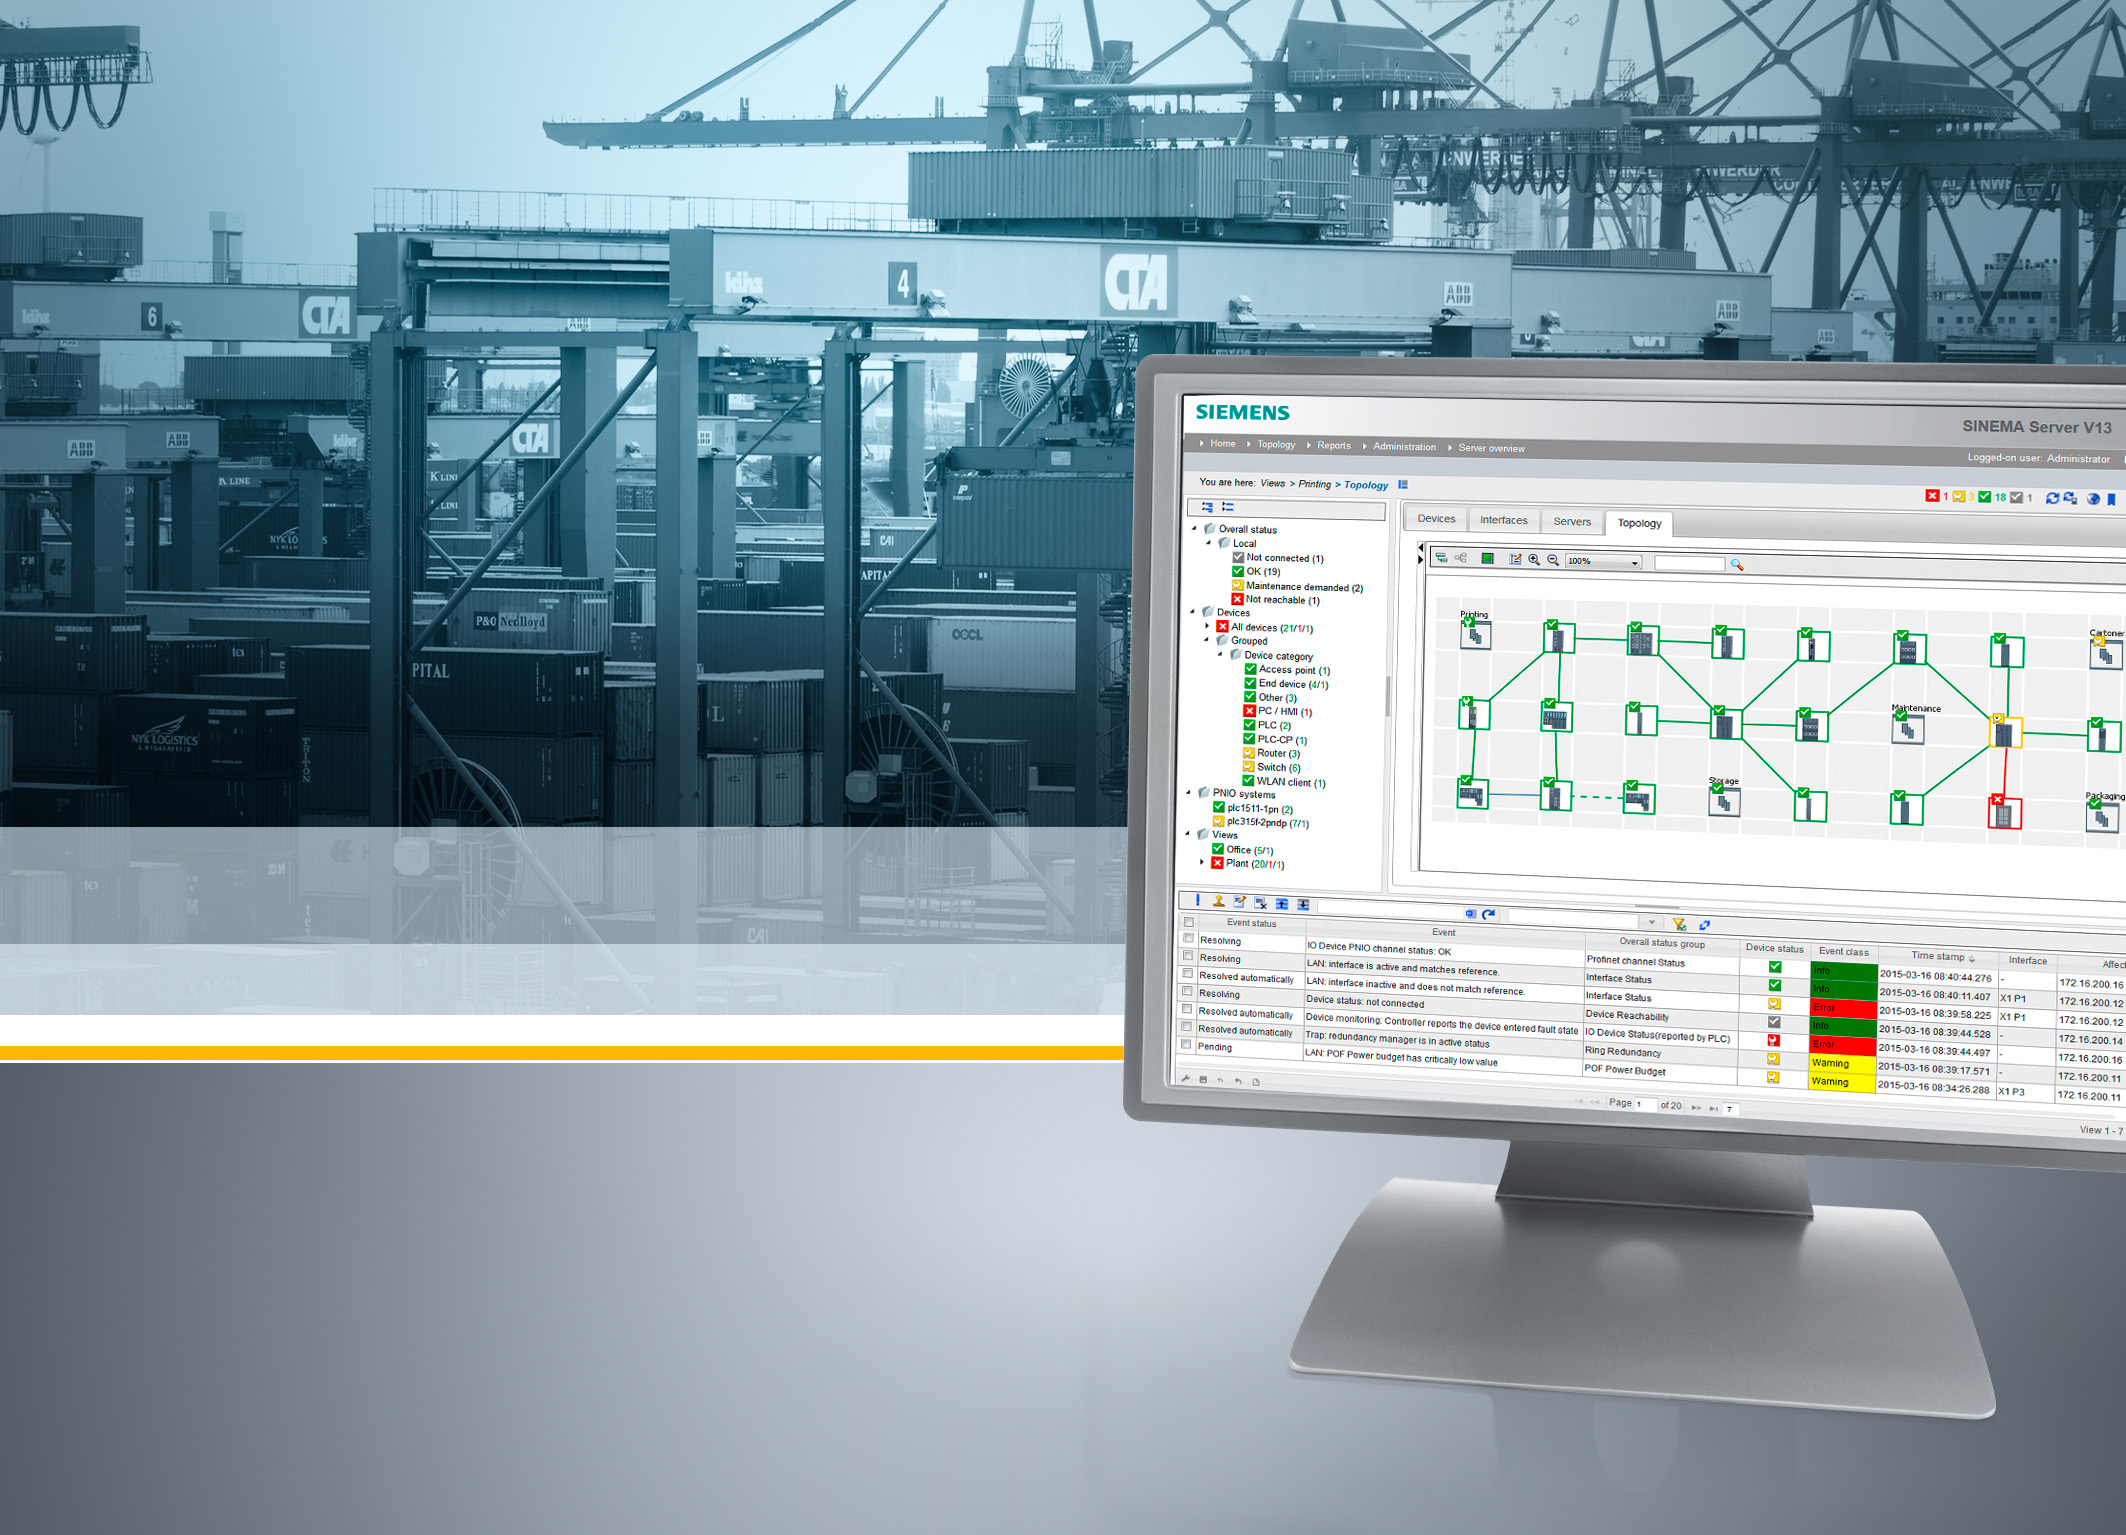Screen dimensions: 2126x1535
Task: Expand the Plant view tree node
Action: (1202, 861)
